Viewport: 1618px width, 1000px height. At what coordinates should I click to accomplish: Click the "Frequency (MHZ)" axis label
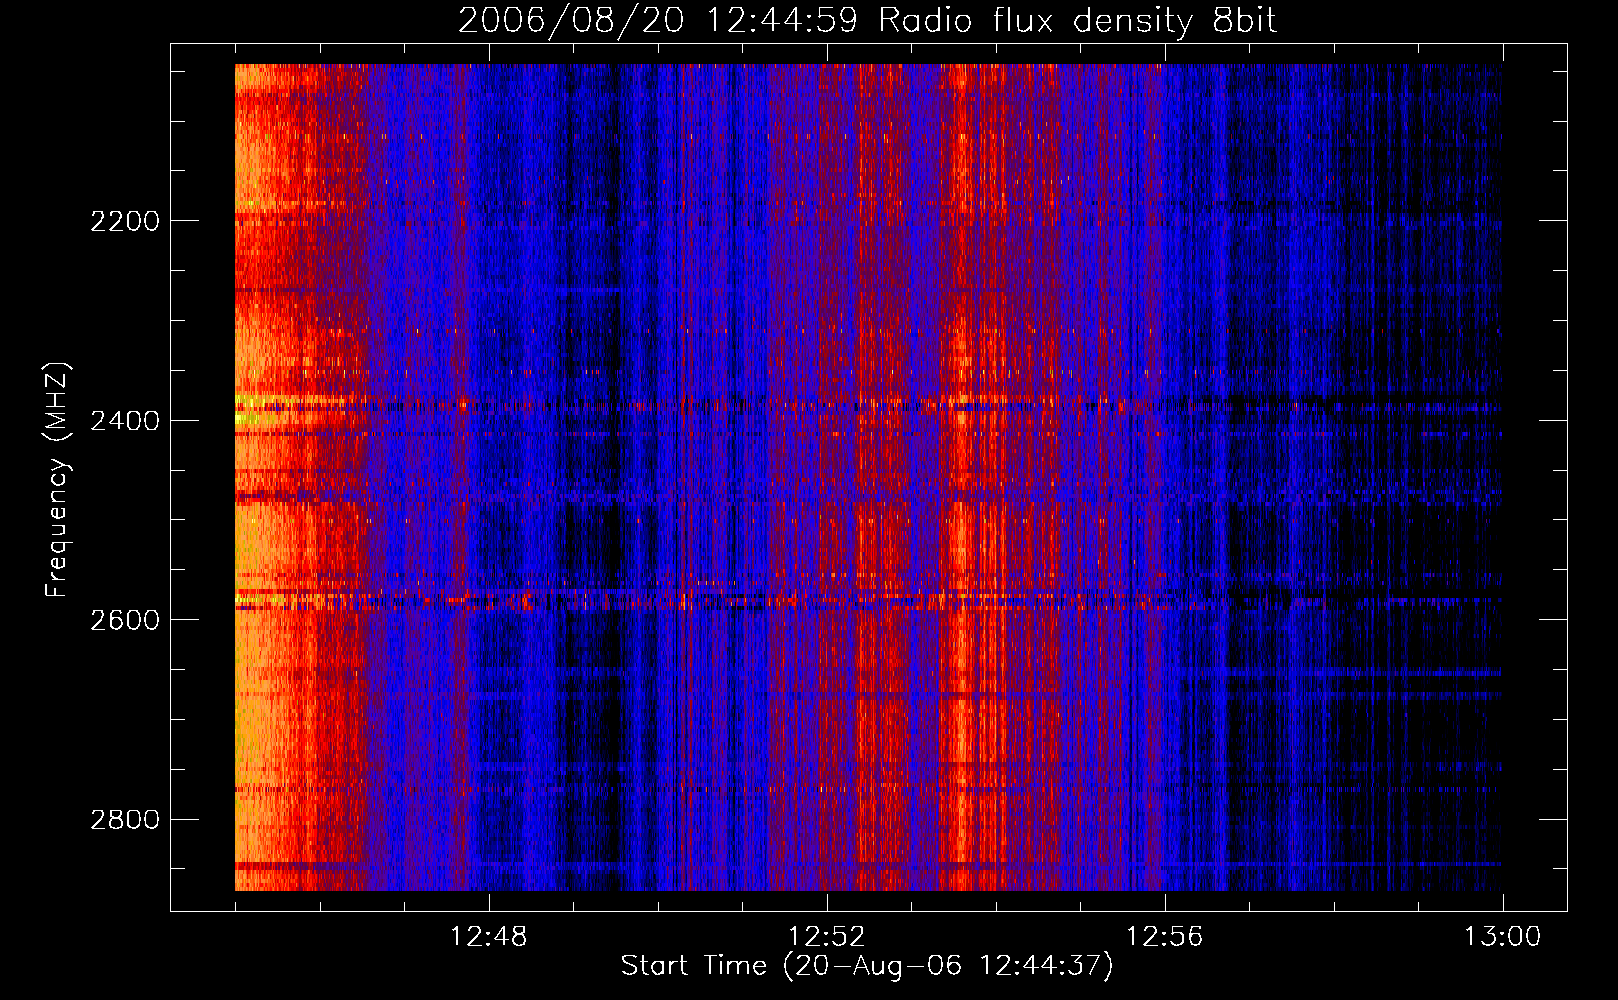[56, 480]
